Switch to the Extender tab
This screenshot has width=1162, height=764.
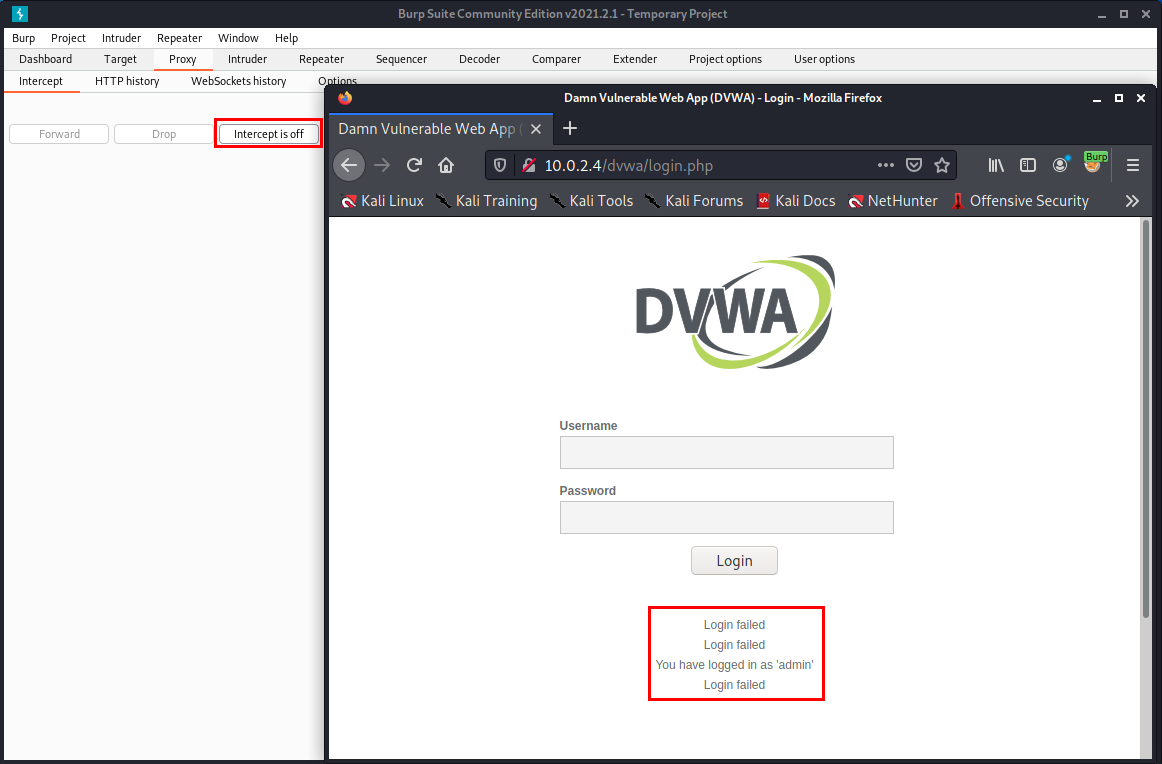635,59
